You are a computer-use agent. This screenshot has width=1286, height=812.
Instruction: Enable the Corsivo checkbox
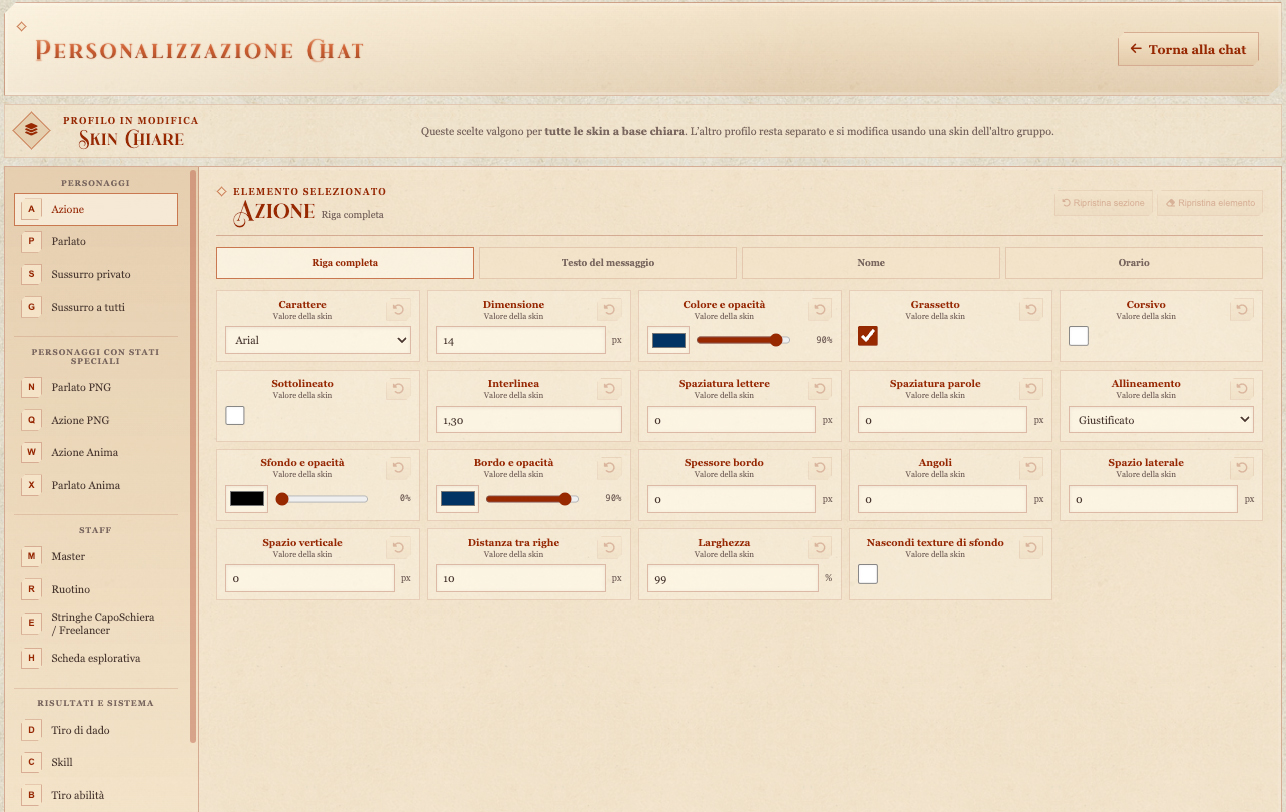(1079, 336)
